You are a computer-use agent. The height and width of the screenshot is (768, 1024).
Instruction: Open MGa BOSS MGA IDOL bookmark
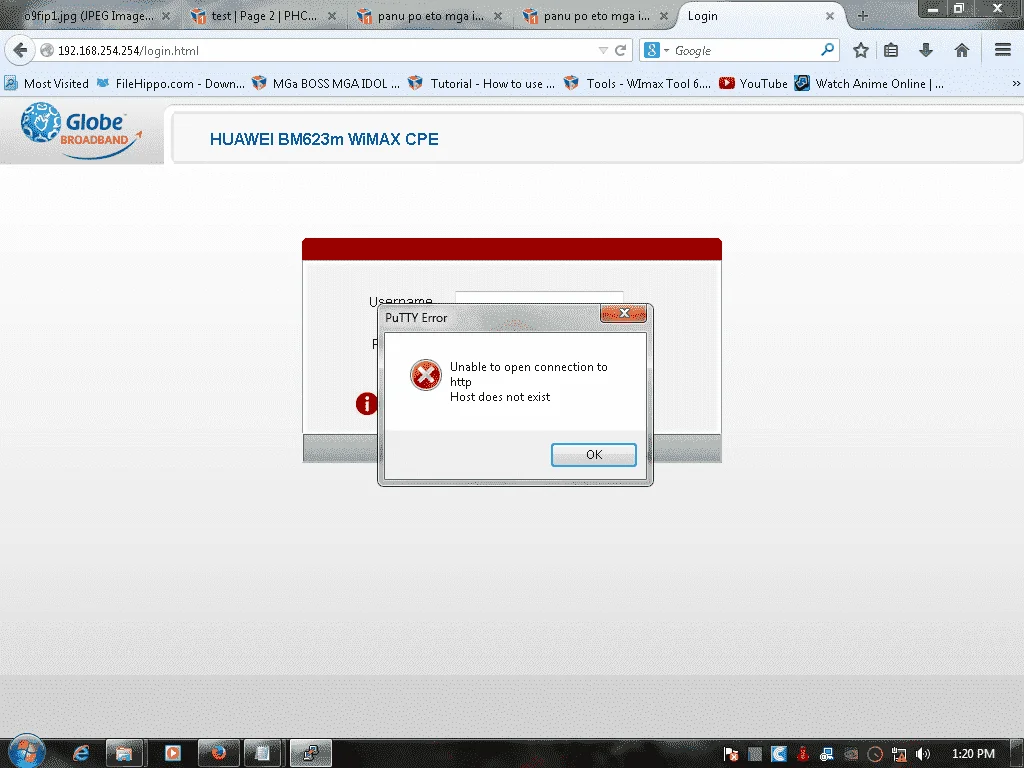[x=325, y=84]
